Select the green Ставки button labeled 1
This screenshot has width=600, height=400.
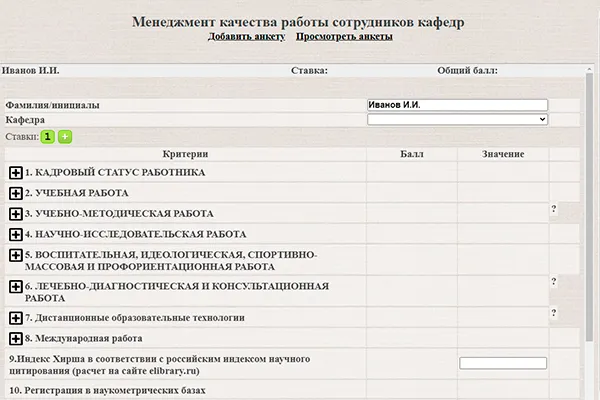47,136
